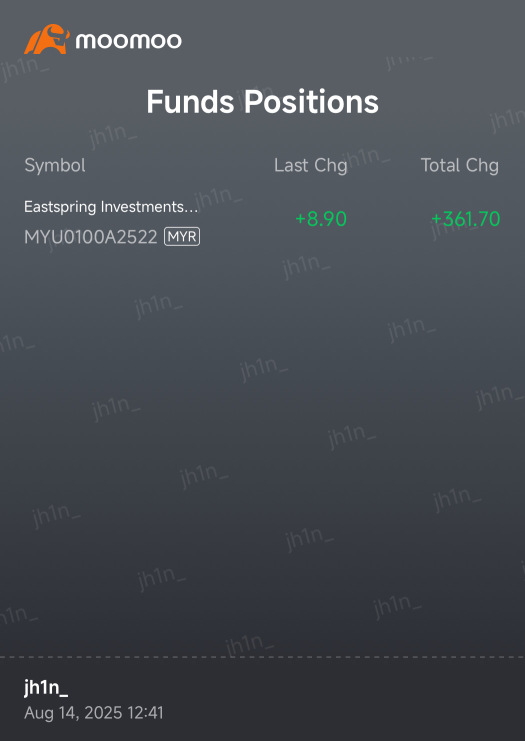525x741 pixels.
Task: Click the Funds Positions heading
Action: point(262,101)
